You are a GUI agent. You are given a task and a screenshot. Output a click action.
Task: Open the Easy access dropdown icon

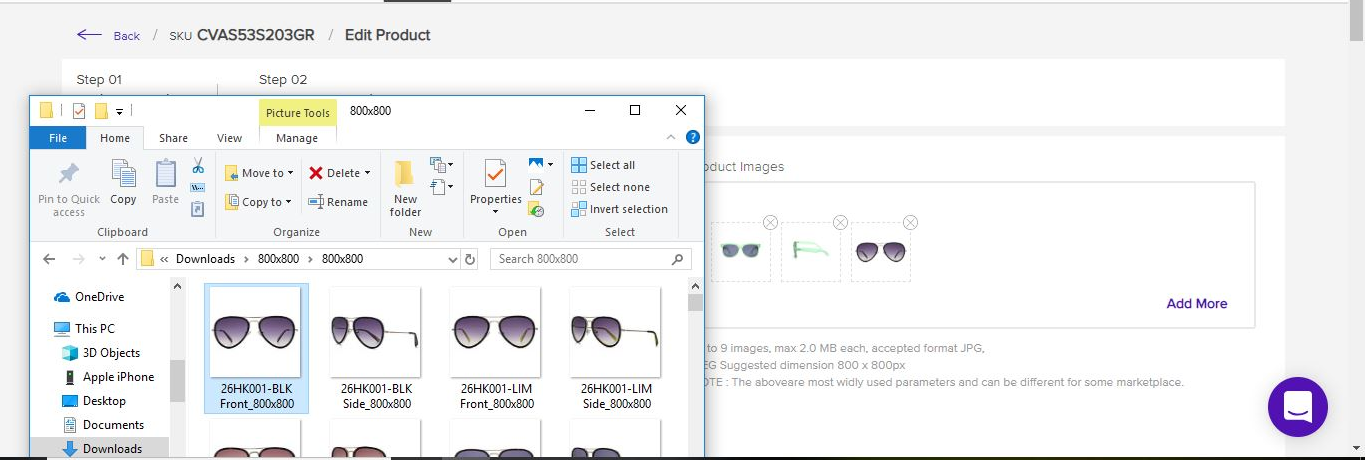[x=441, y=186]
